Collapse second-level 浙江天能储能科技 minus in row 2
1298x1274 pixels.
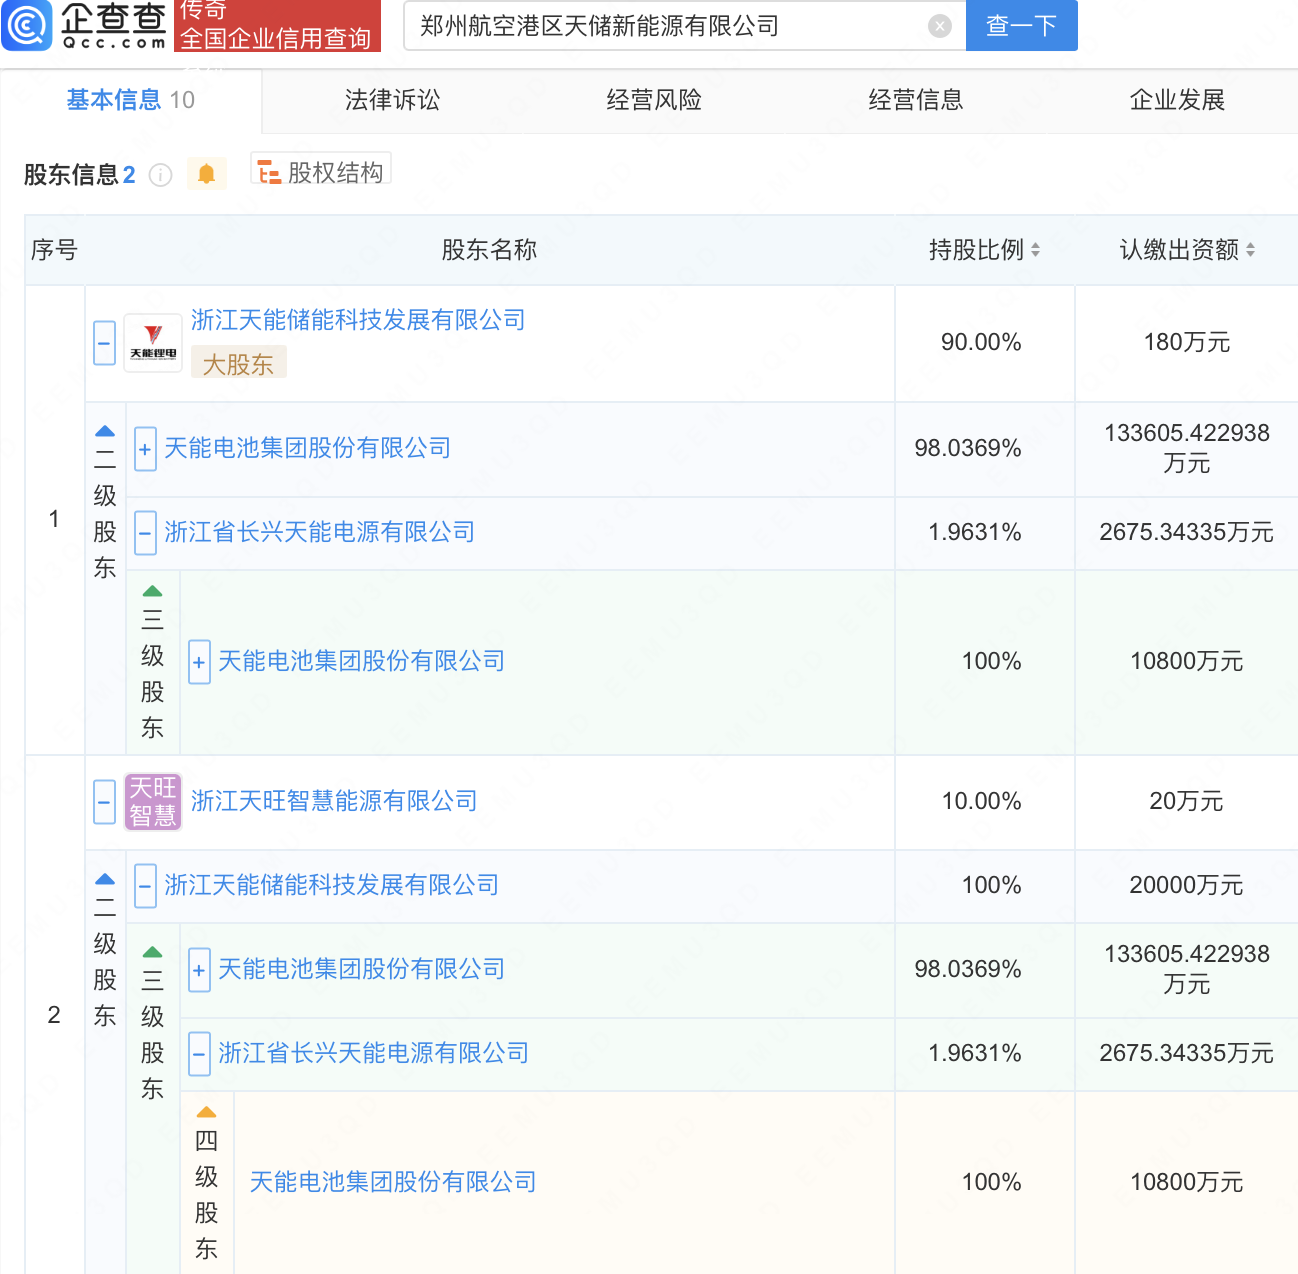(x=145, y=886)
